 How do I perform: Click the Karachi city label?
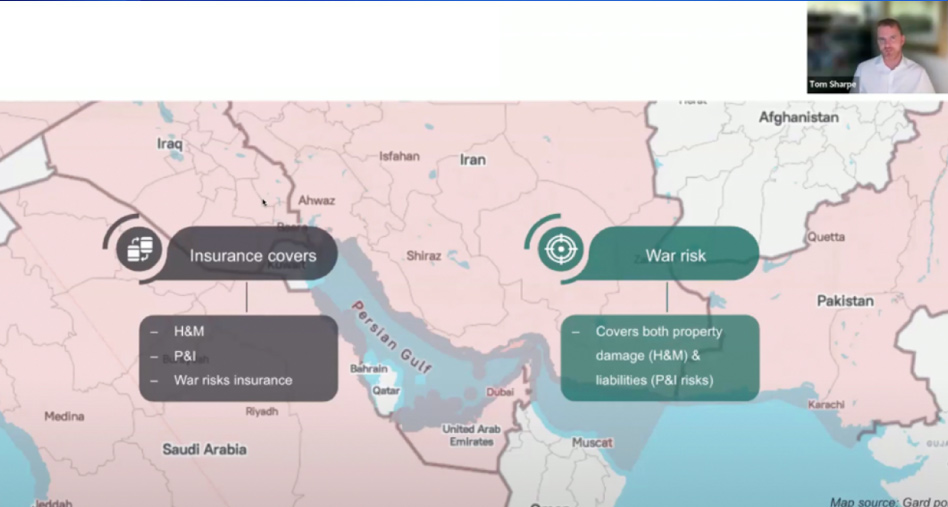826,404
